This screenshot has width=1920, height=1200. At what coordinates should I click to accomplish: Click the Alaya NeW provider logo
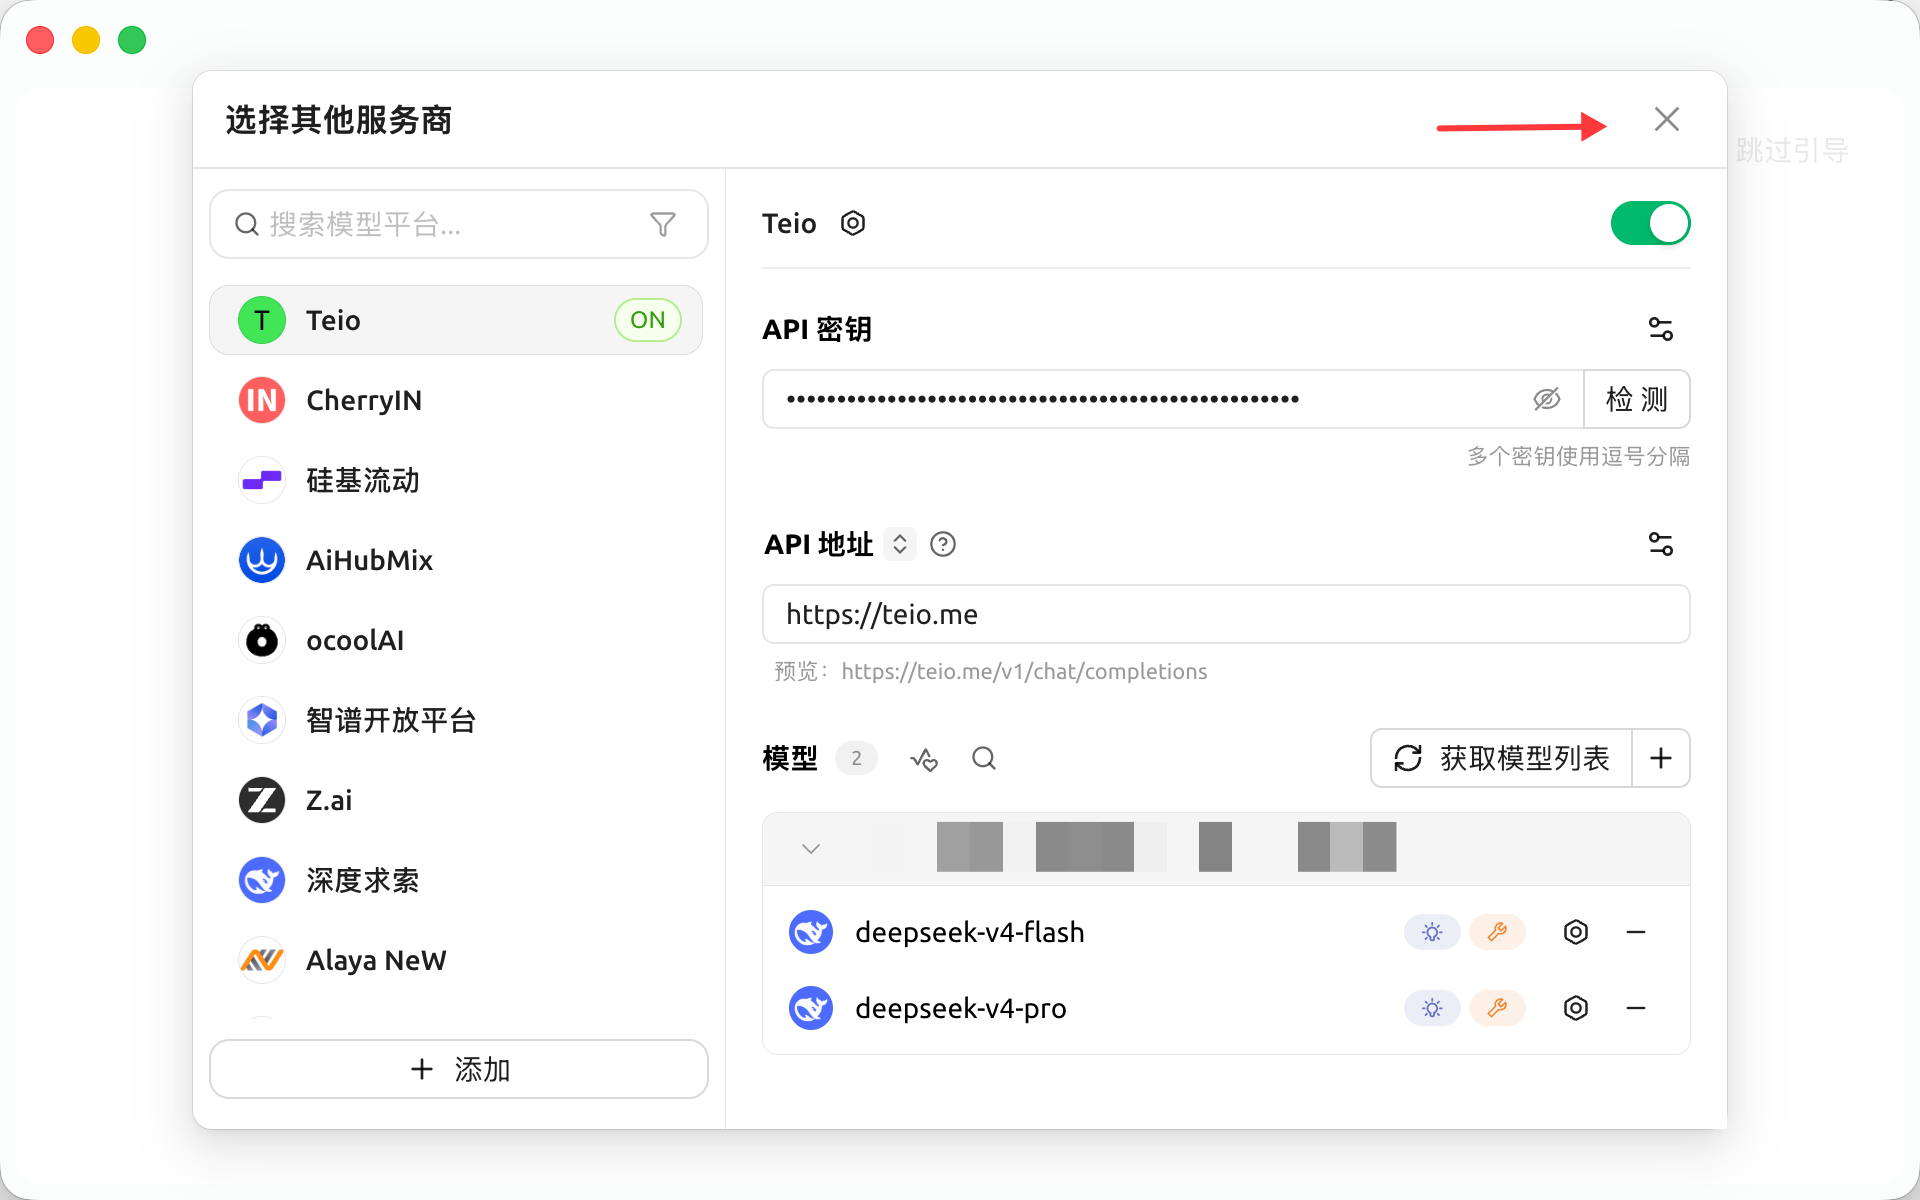[x=262, y=960]
